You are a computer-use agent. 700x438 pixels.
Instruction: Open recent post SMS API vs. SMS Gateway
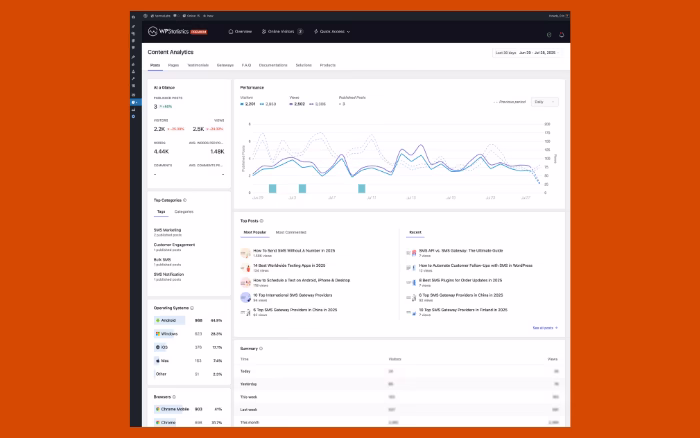tap(461, 250)
